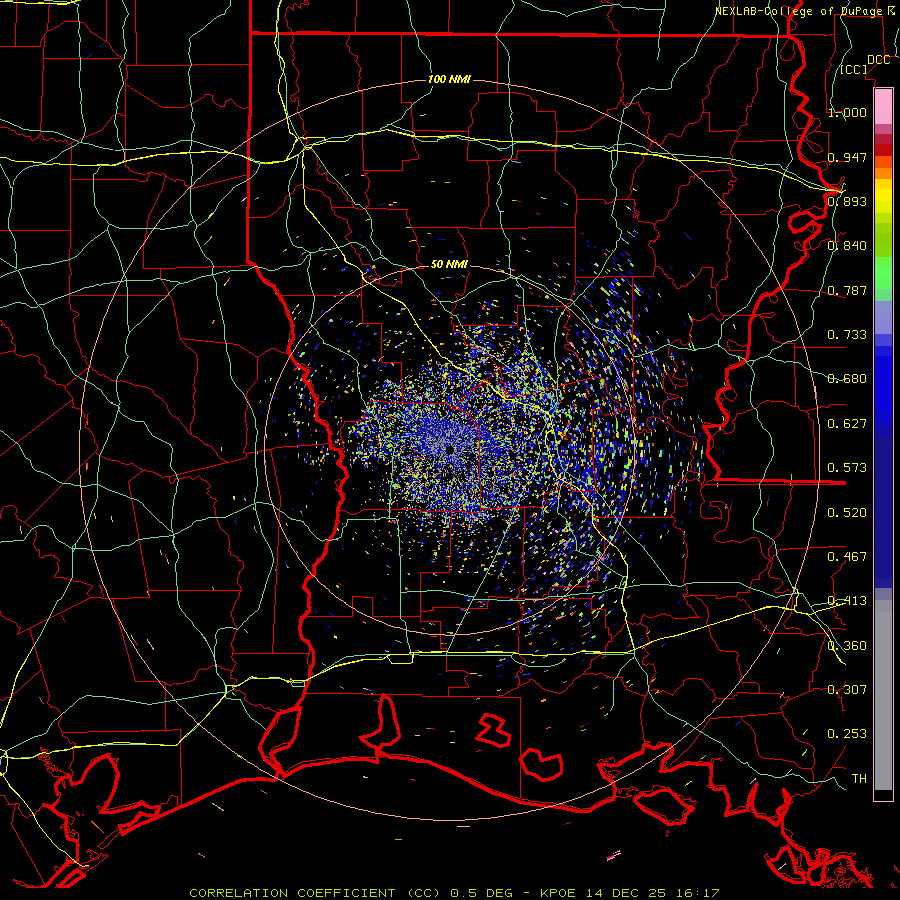Click the [CC] label above the color scale
The image size is (900, 900).
tap(854, 69)
